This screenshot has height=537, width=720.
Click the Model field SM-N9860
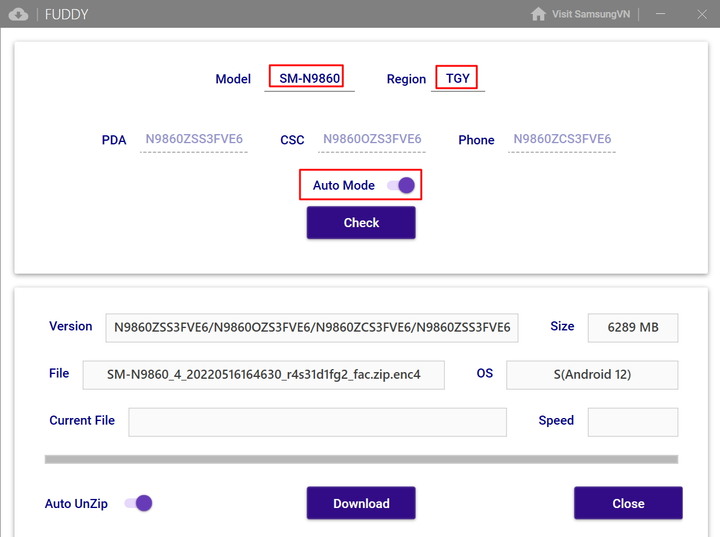pyautogui.click(x=309, y=79)
